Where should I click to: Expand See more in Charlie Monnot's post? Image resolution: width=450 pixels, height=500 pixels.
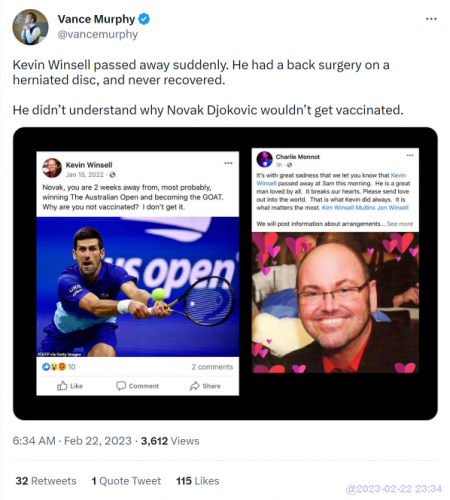point(400,224)
